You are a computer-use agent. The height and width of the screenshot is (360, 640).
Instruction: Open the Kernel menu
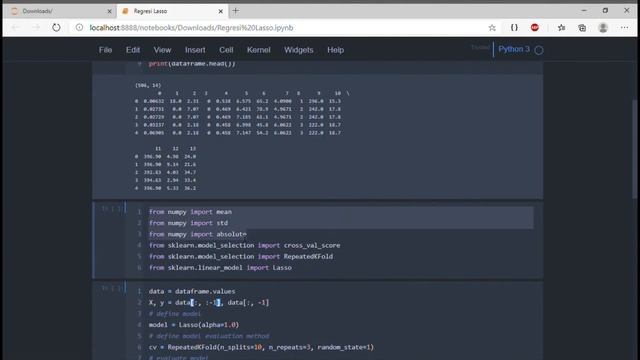point(258,50)
